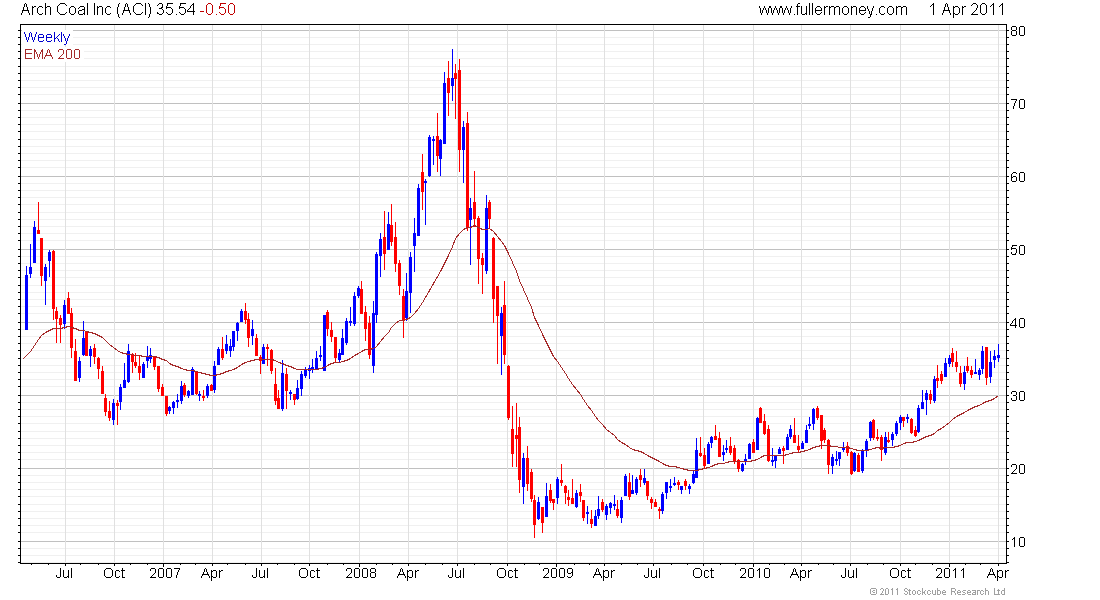Click the 'Oct' label just before 2007
Screen dimensions: 1100x600
tap(114, 573)
